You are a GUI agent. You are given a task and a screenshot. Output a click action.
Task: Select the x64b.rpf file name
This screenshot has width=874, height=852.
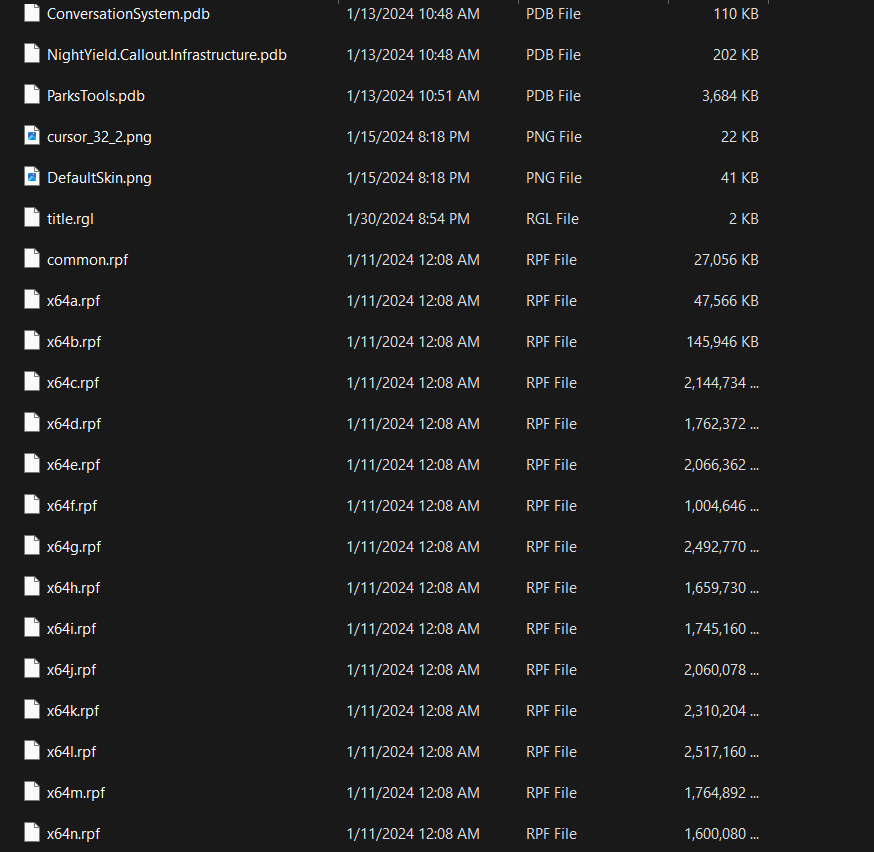pyautogui.click(x=74, y=342)
